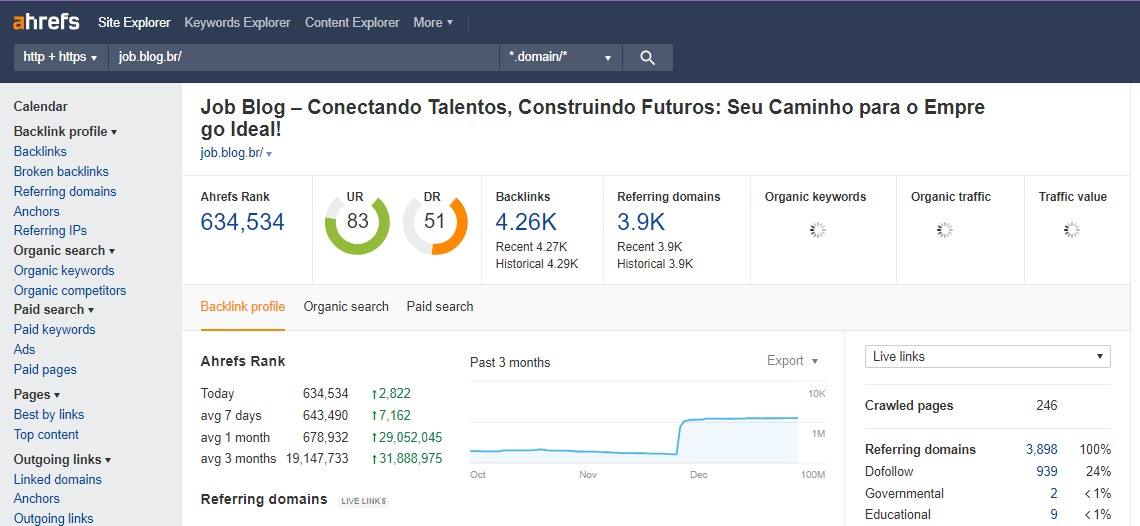
Task: Open the *.domain/* mode dropdown
Action: [x=560, y=58]
